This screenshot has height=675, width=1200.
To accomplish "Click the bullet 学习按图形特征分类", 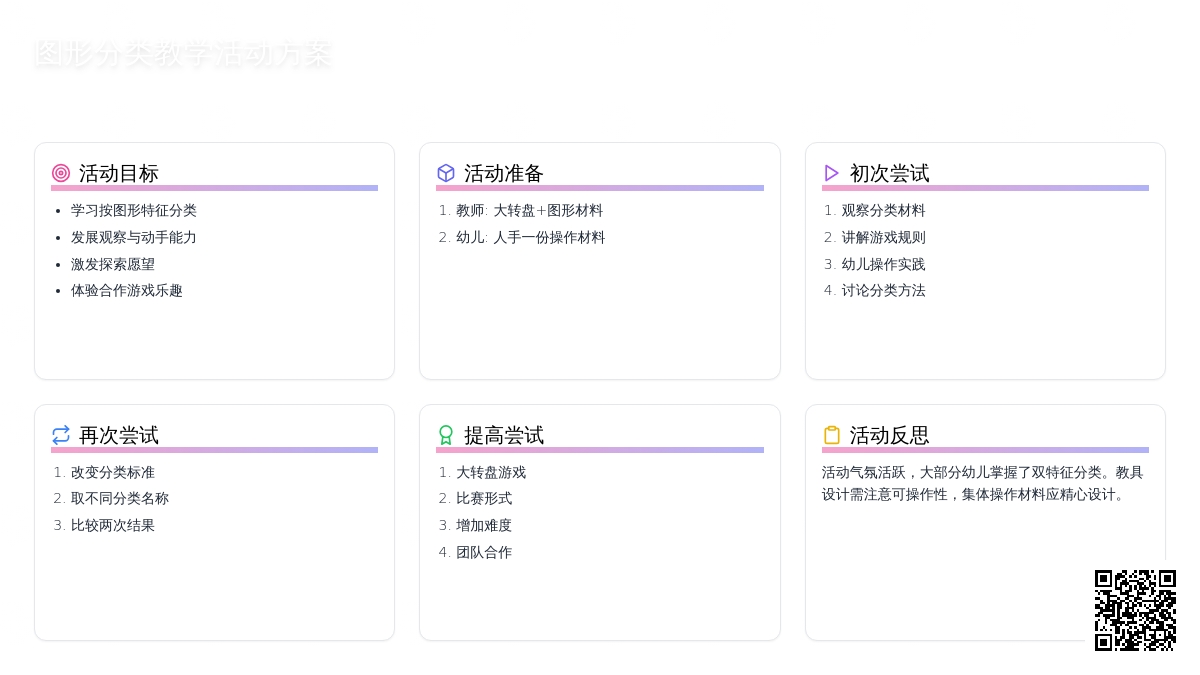I will [x=133, y=211].
